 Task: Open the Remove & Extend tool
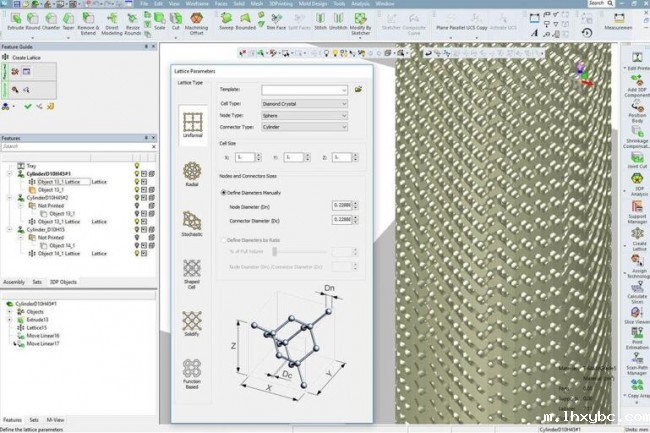tap(88, 24)
